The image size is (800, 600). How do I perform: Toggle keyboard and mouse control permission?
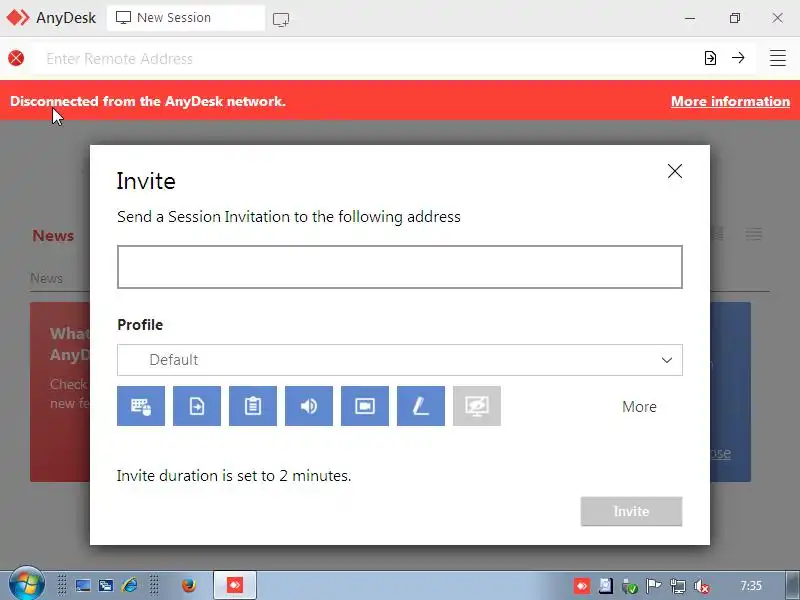pos(141,406)
